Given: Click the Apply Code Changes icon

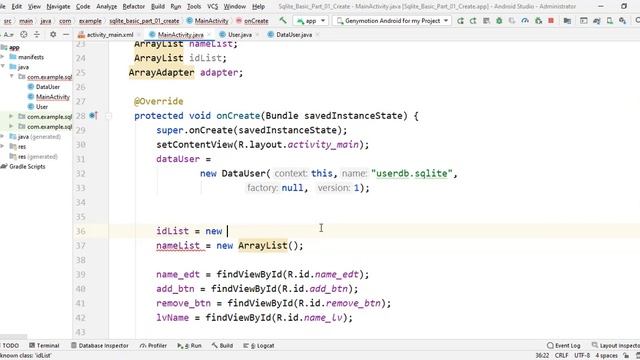Looking at the screenshot, I should pyautogui.click(x=486, y=21).
